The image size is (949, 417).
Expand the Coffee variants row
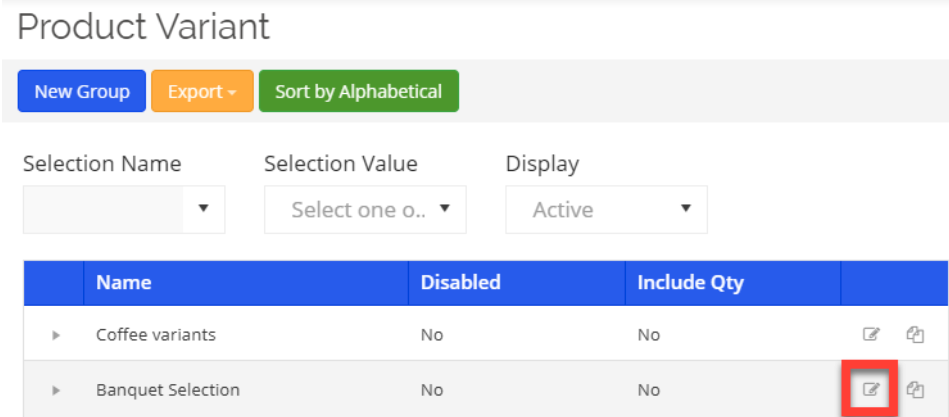coord(56,336)
